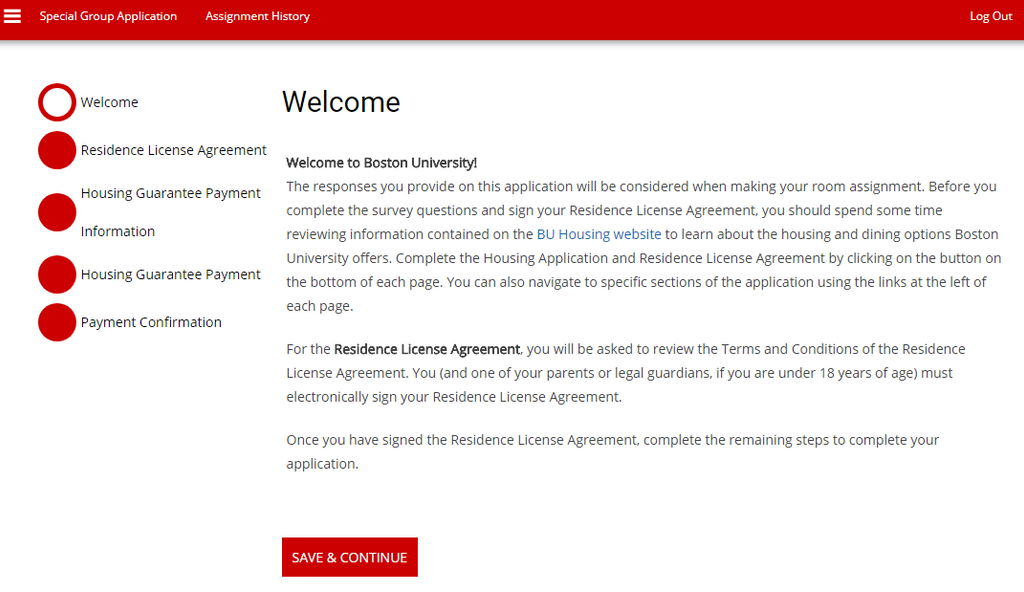This screenshot has height=592, width=1024.
Task: Open Housing Guarantee Payment Information sidebar label
Action: pos(170,212)
